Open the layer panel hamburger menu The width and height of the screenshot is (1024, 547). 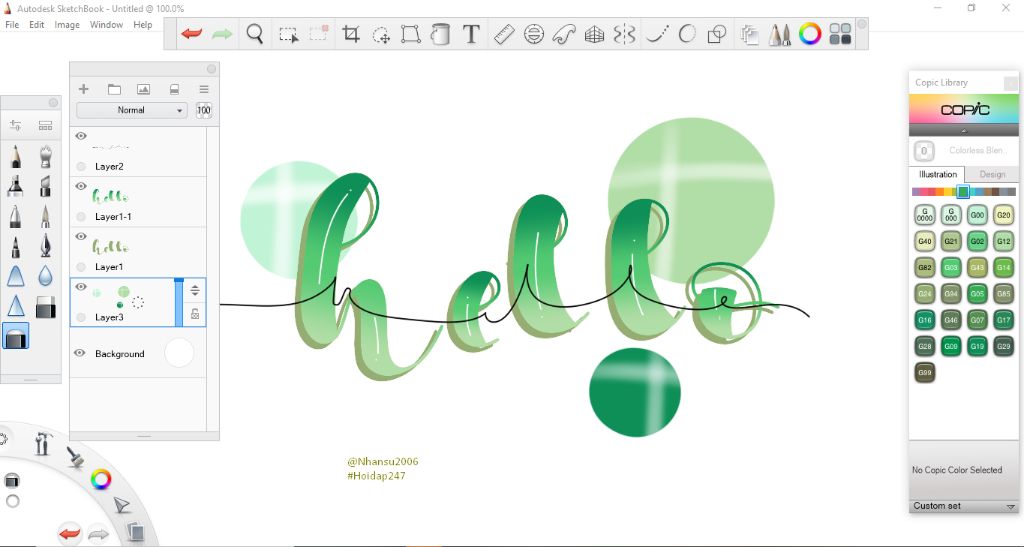[x=204, y=89]
